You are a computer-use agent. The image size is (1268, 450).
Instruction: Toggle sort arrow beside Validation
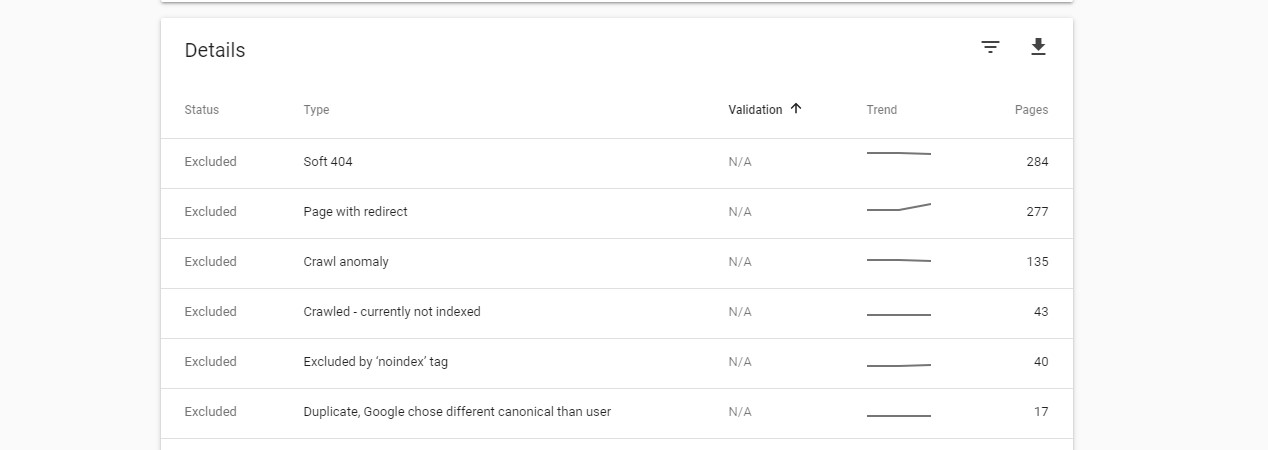[x=796, y=109]
